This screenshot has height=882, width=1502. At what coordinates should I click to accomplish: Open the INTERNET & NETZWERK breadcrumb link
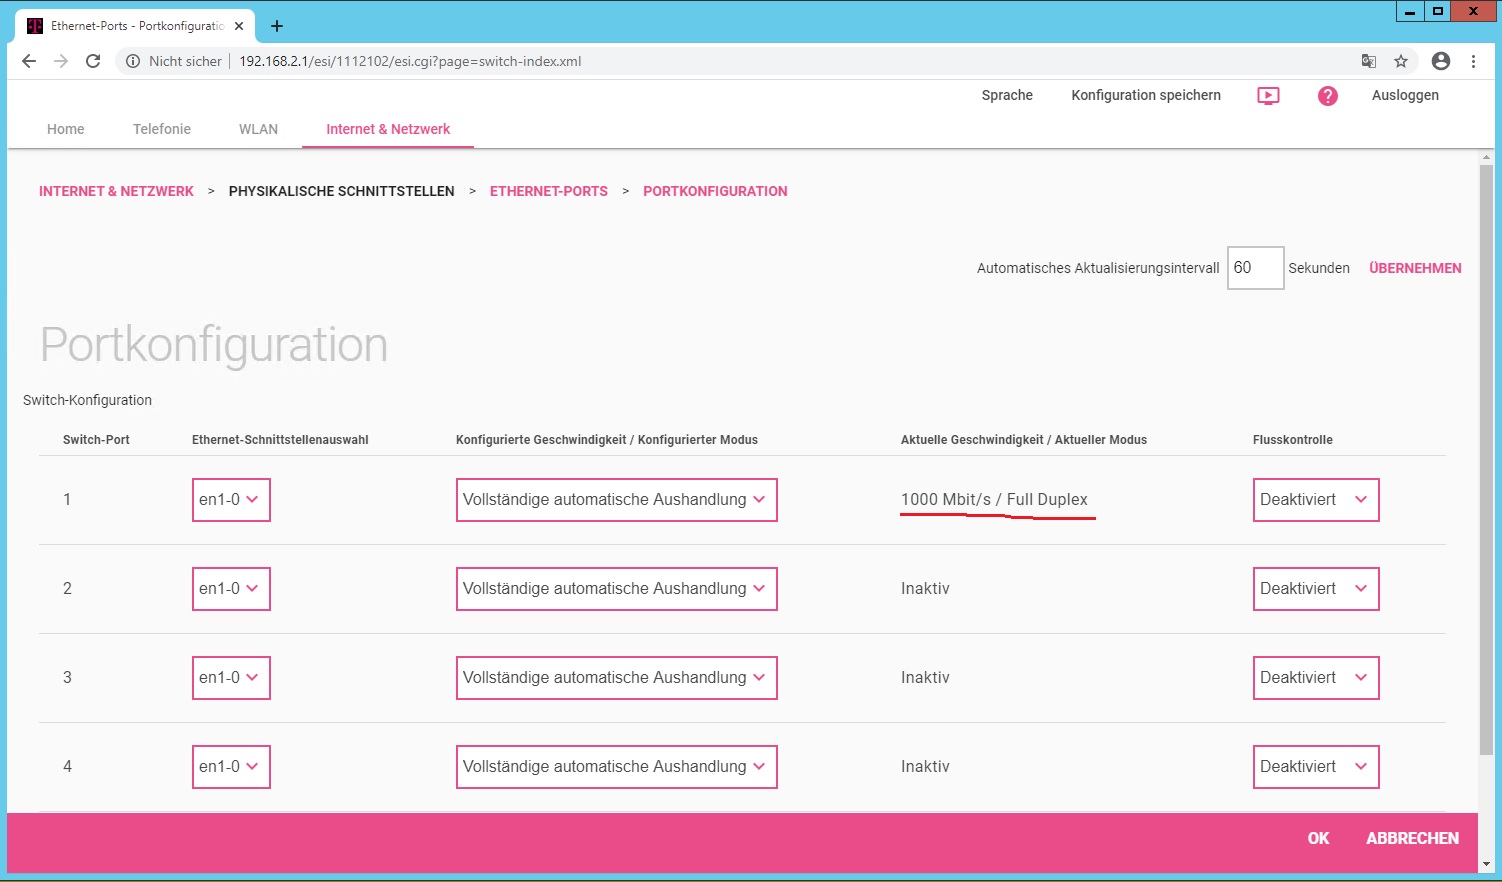[116, 191]
